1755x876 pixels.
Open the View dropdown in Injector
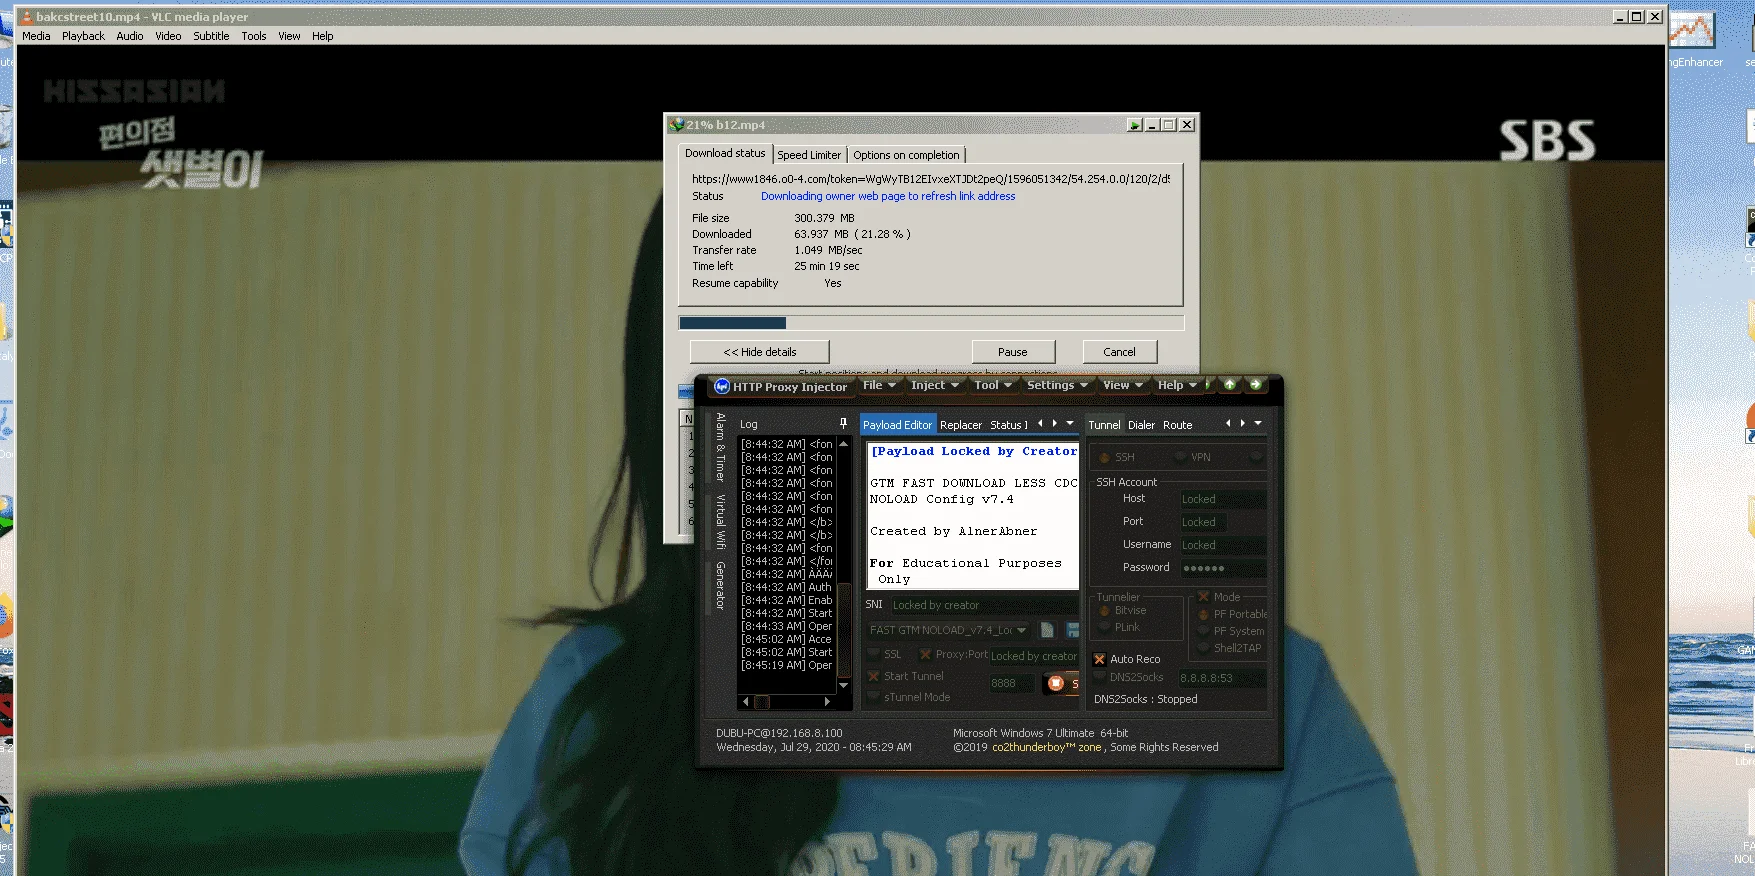pyautogui.click(x=1122, y=385)
